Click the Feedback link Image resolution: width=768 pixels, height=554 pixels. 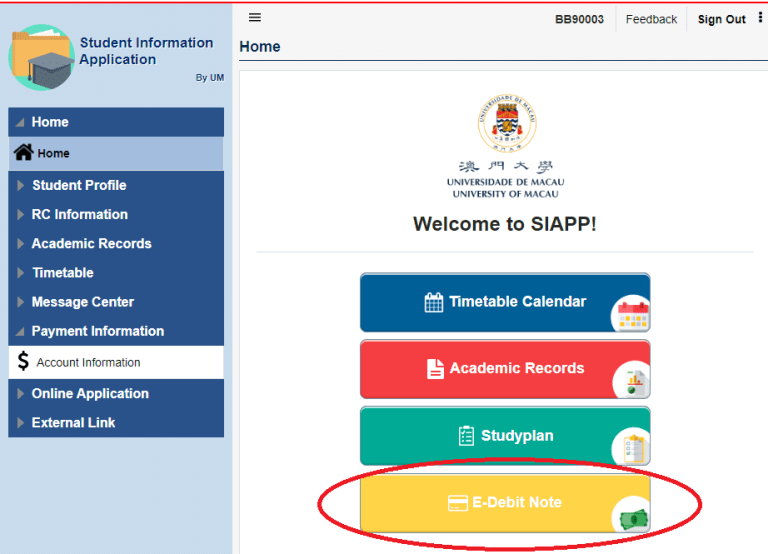[x=651, y=19]
